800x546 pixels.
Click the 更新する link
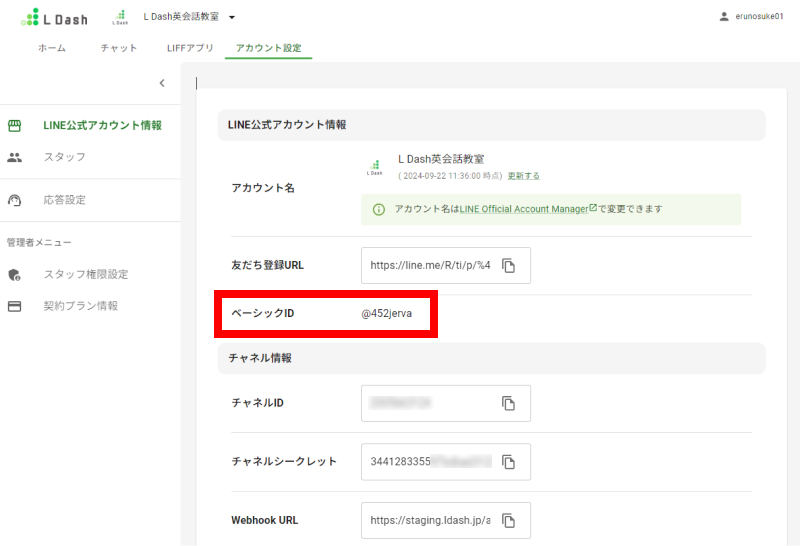[523, 176]
